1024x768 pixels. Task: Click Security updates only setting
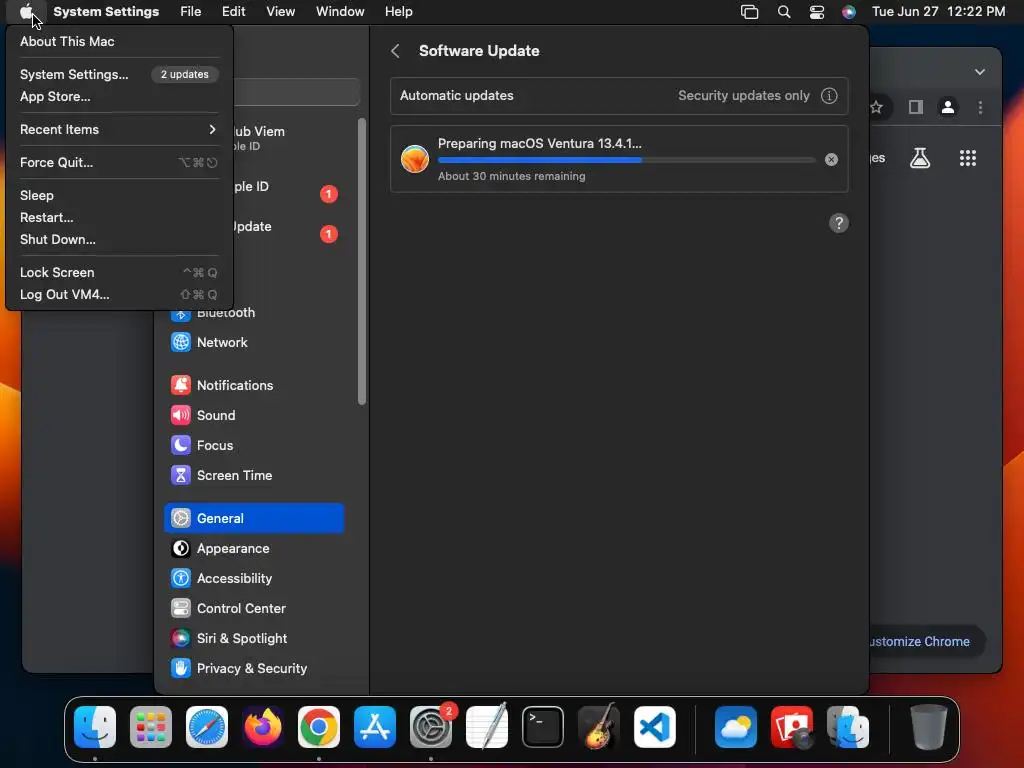[743, 95]
